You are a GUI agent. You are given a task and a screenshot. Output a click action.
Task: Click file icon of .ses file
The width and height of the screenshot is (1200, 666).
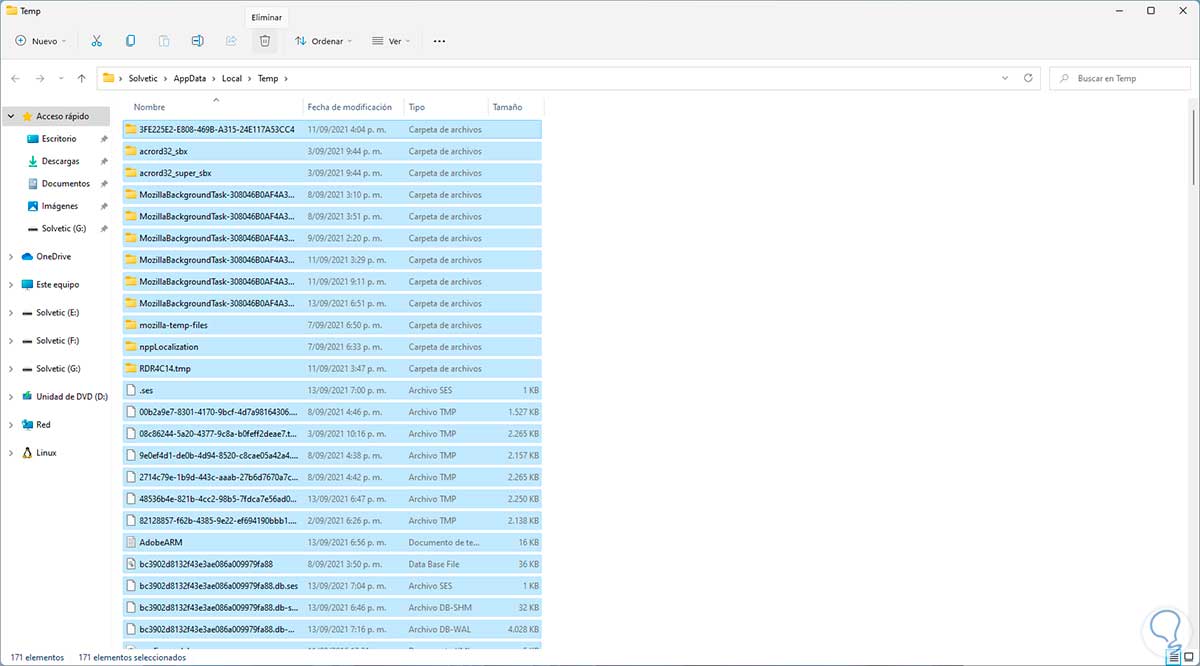(131, 390)
